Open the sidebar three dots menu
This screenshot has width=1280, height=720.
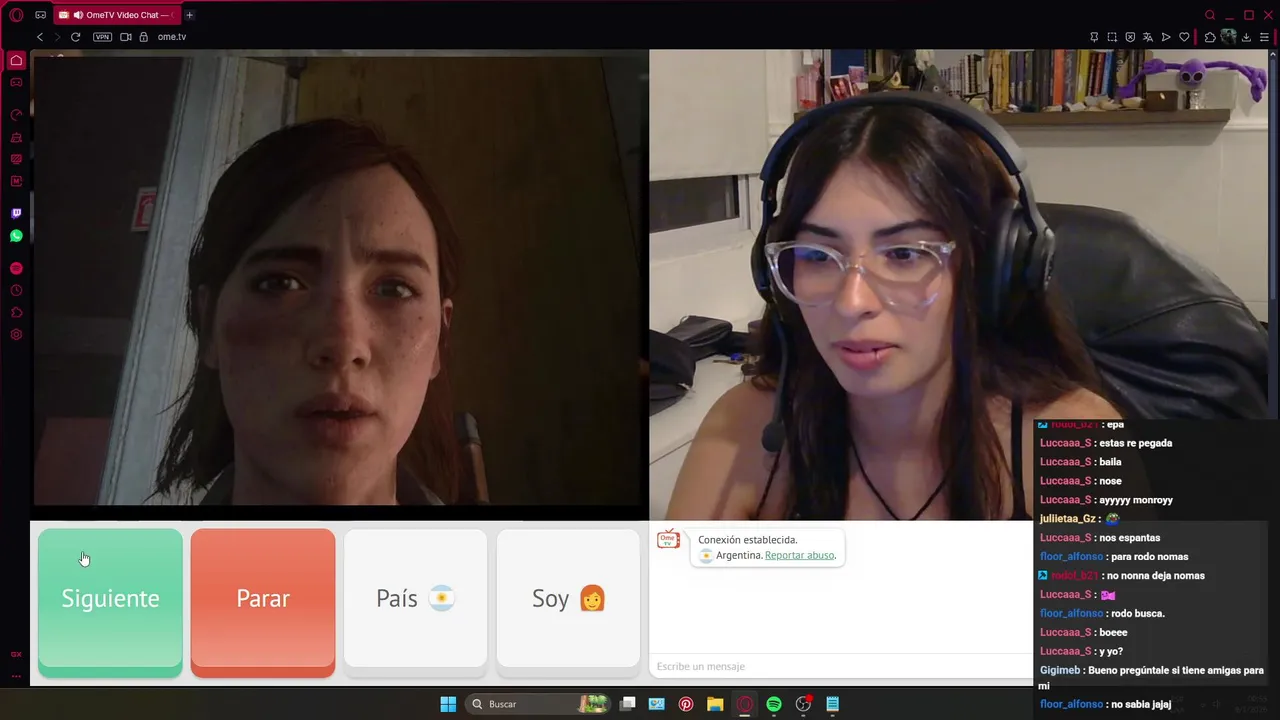pos(16,676)
